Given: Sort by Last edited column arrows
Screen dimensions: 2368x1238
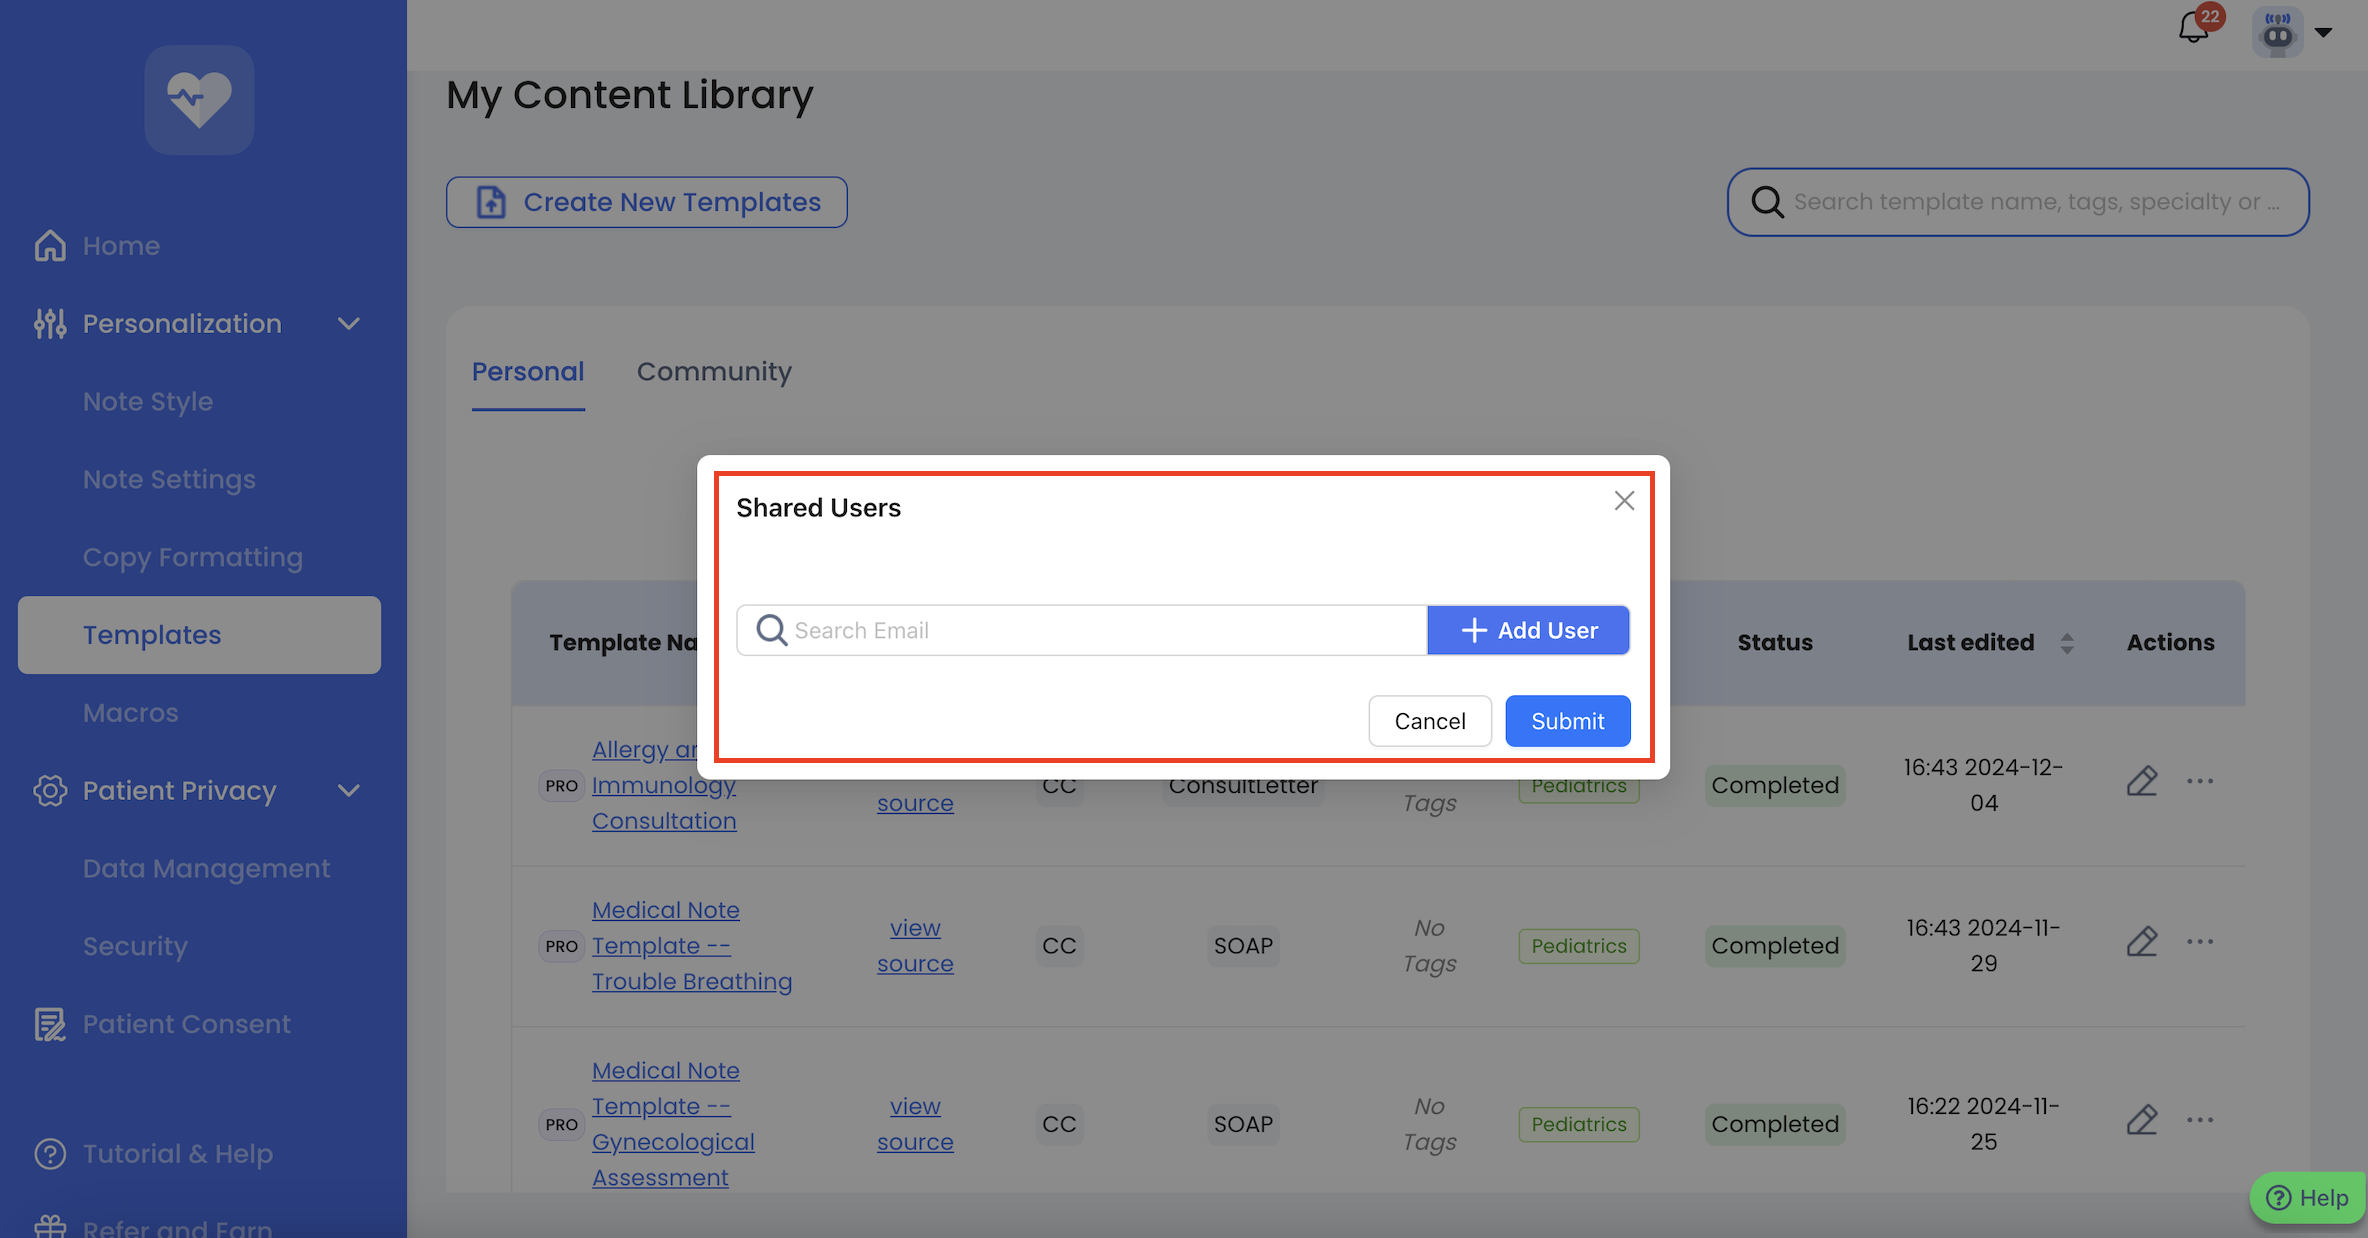Looking at the screenshot, I should click(2067, 643).
